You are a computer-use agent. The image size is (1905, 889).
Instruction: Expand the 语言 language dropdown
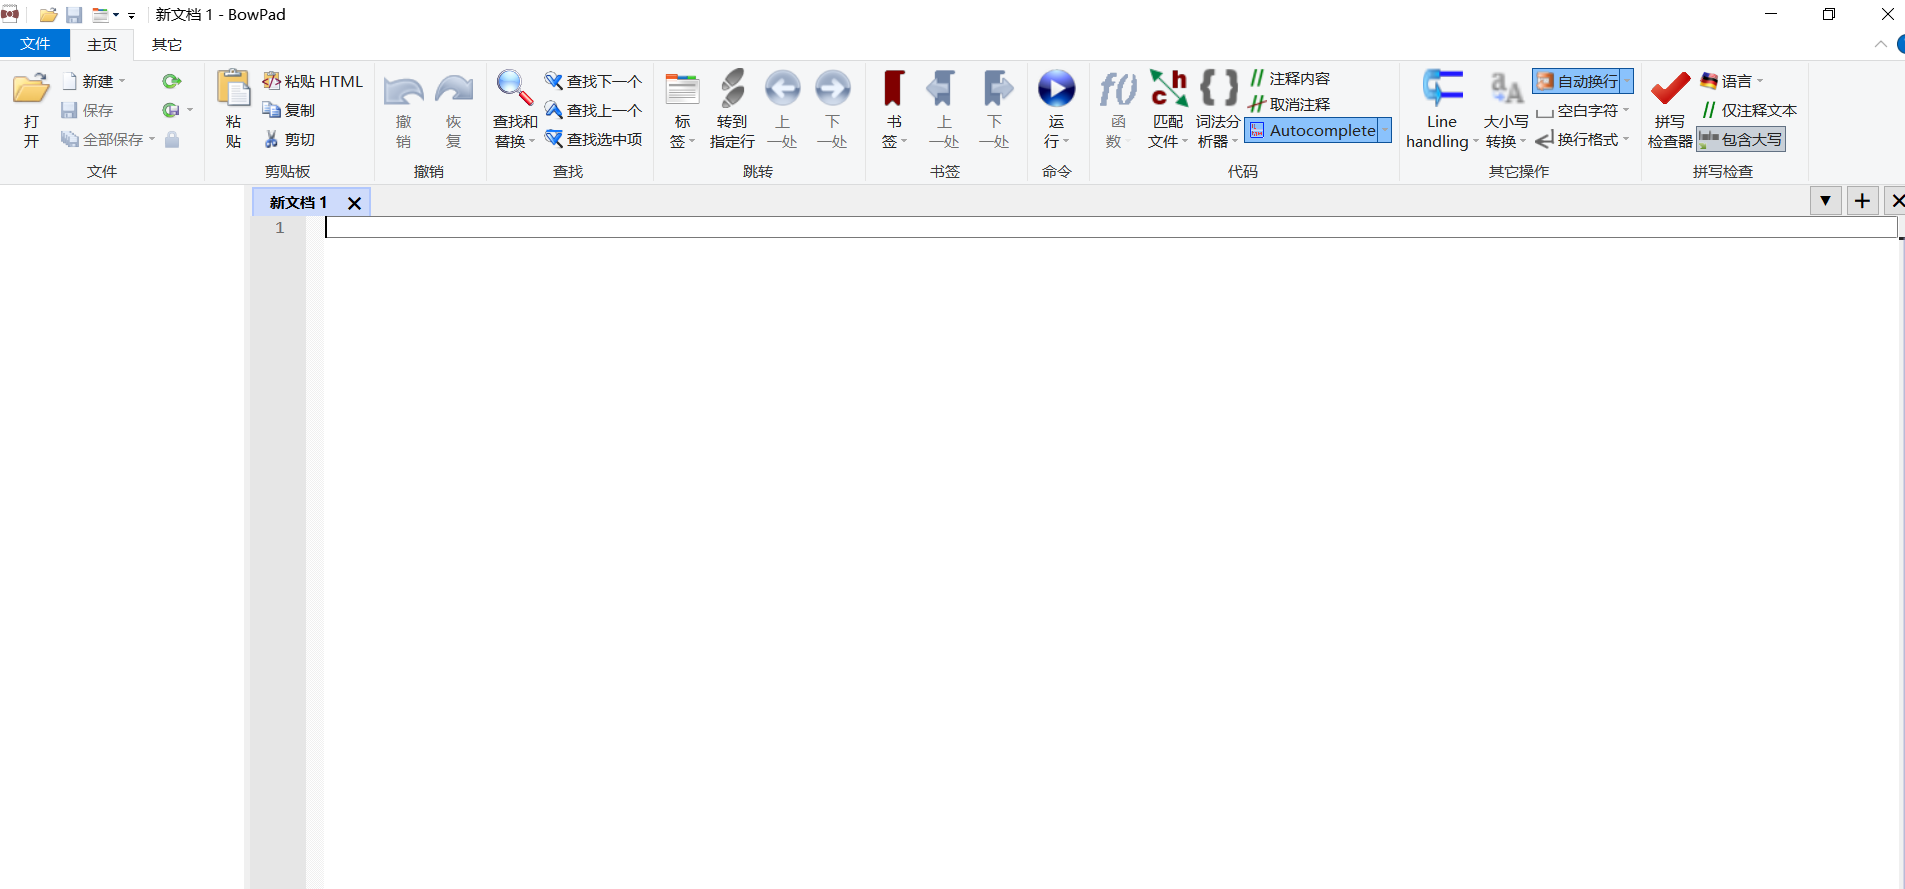(1732, 81)
